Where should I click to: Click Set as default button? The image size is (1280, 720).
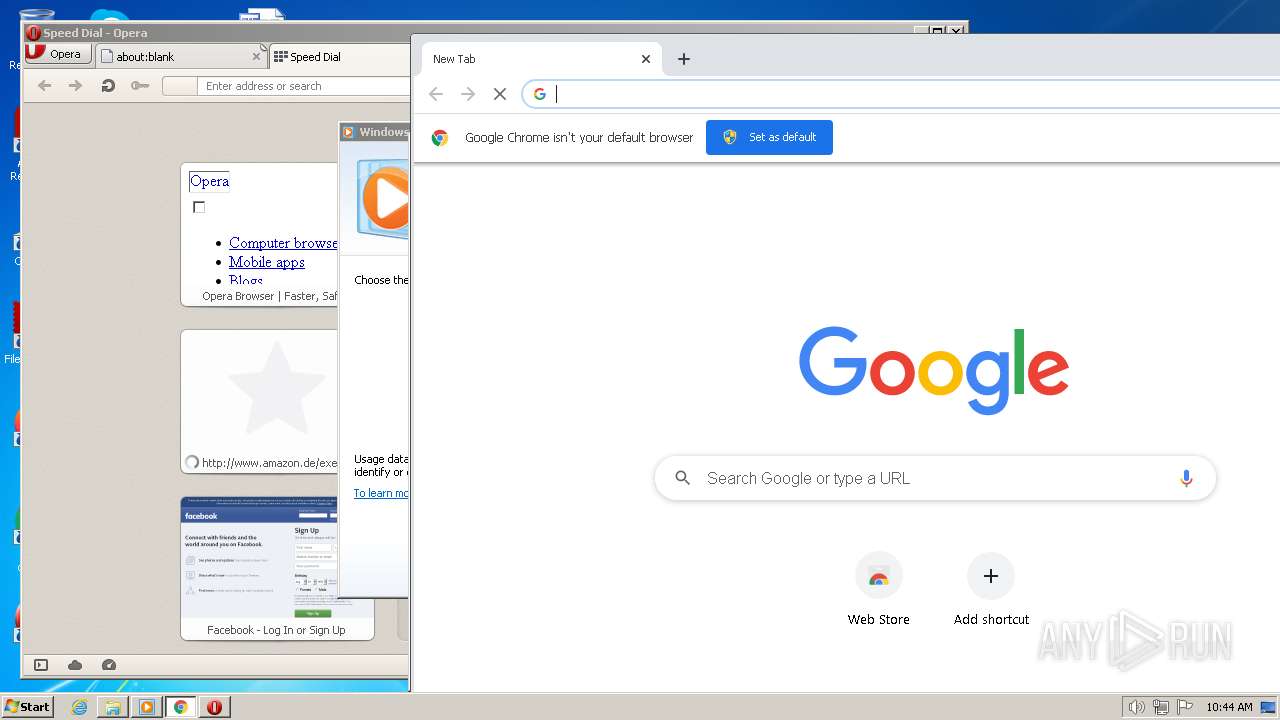coord(769,137)
